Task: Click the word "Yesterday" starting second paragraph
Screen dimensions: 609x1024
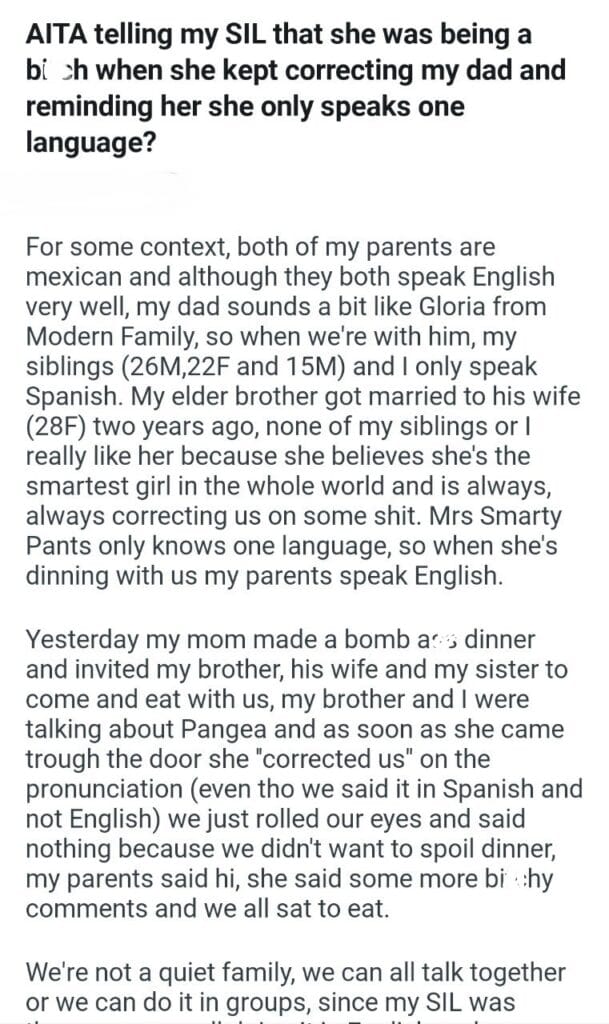Action: click(79, 639)
